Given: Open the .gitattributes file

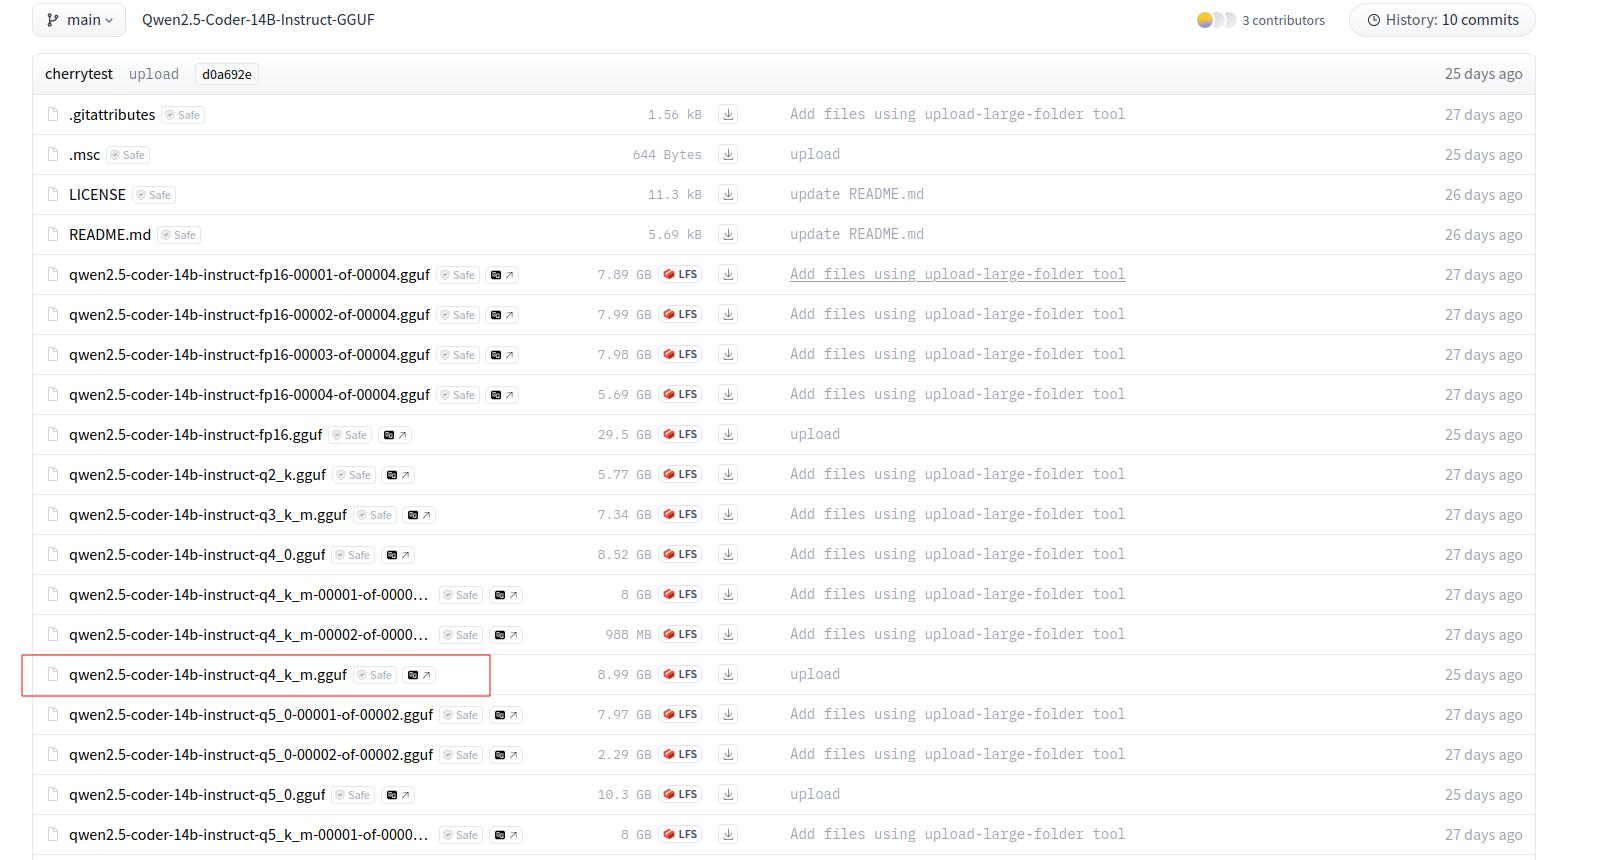Looking at the screenshot, I should (x=112, y=114).
